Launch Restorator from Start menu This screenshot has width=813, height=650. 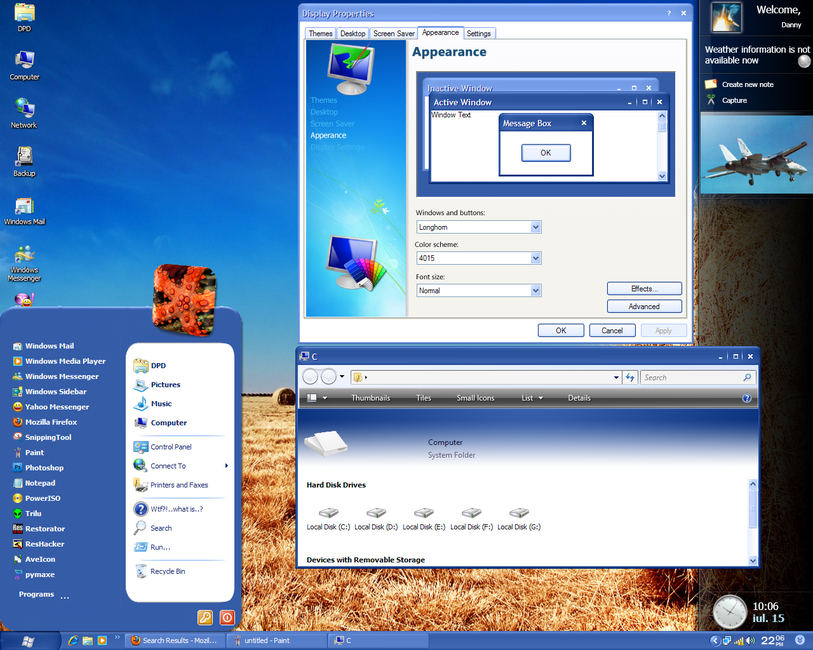pos(39,529)
